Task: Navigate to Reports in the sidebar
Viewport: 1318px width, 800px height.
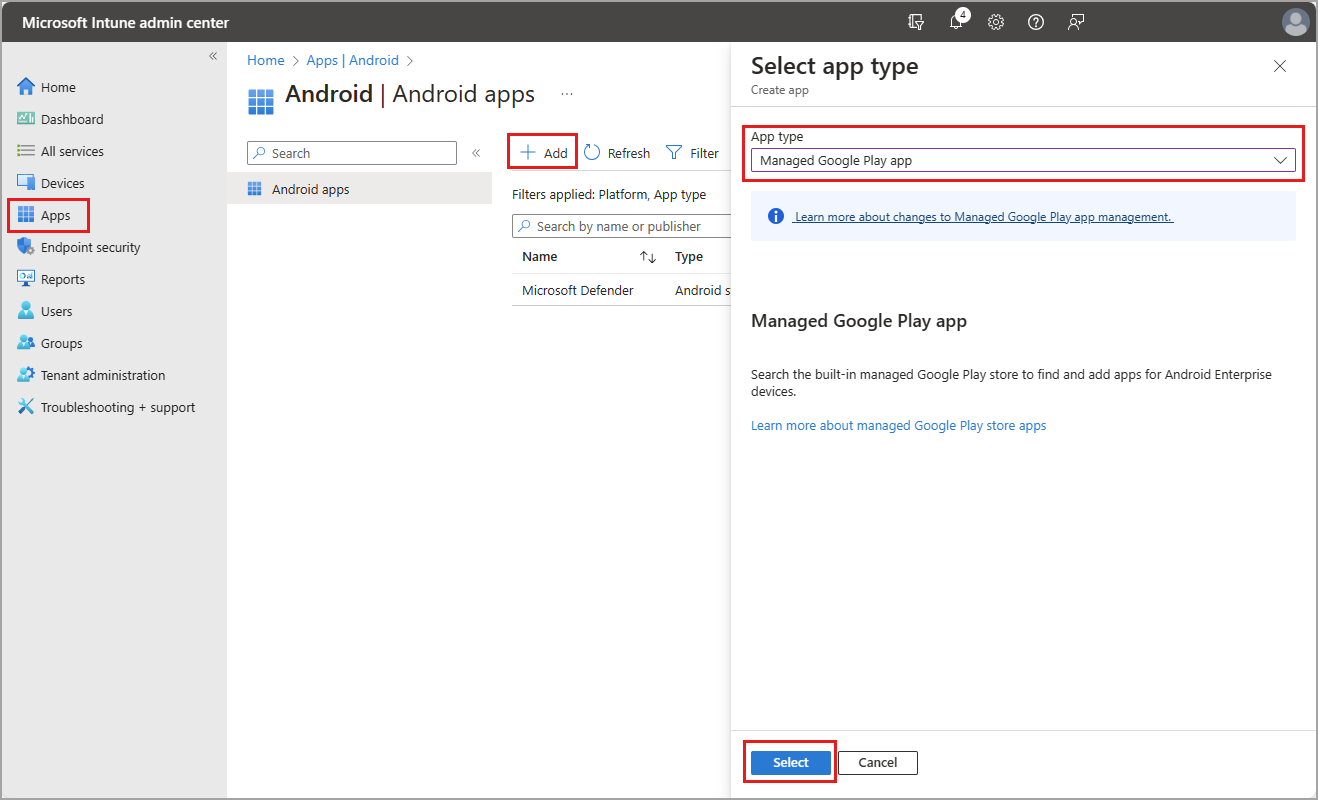Action: [x=62, y=279]
